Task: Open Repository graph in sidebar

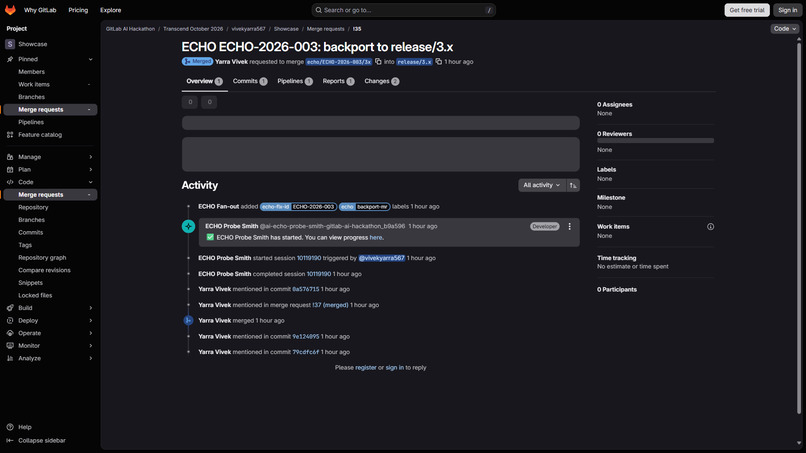Action: coord(42,258)
